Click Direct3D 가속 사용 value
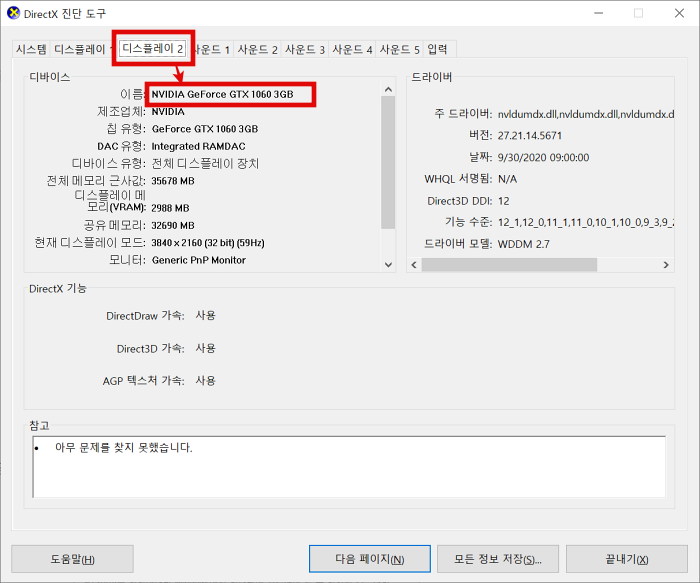Screen dimensions: 700x583 [205, 348]
